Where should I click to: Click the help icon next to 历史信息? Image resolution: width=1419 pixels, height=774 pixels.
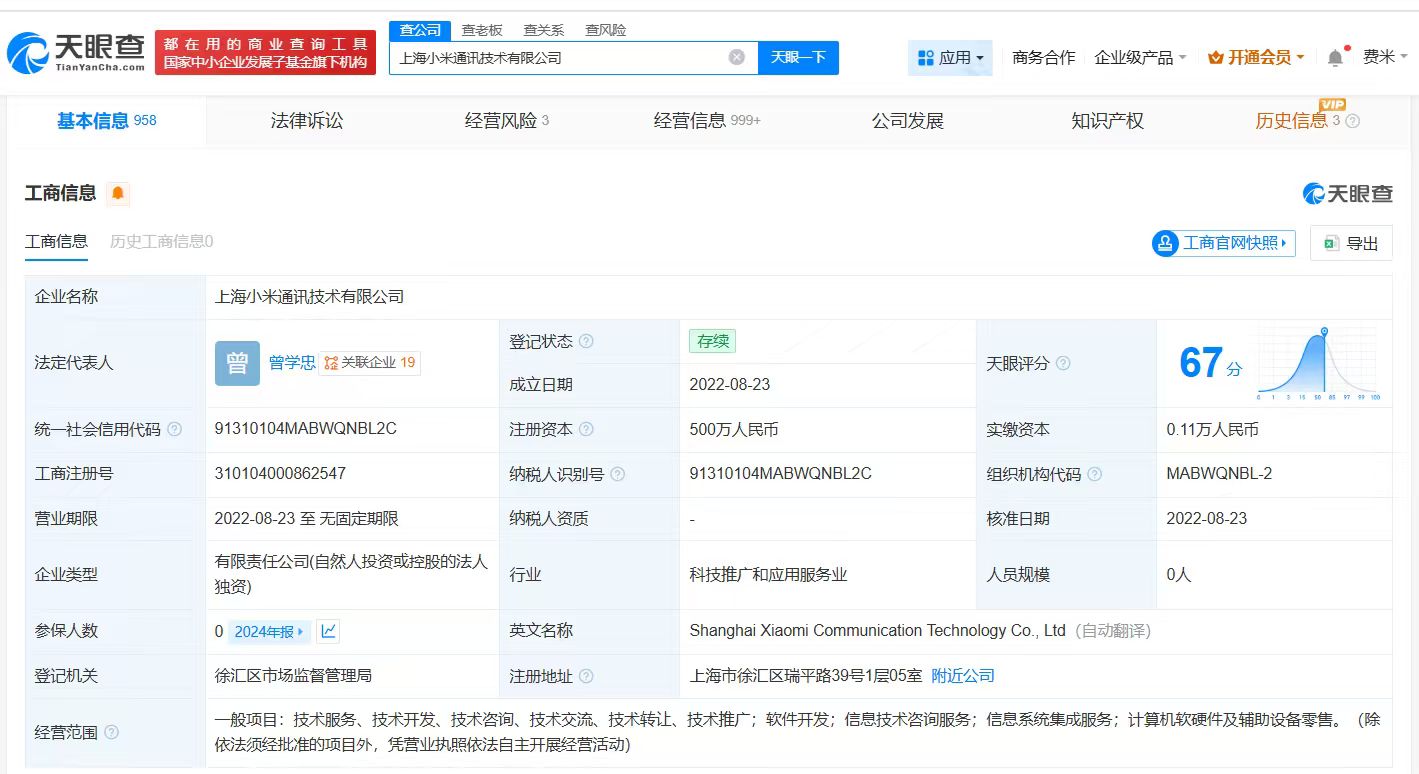[x=1352, y=121]
